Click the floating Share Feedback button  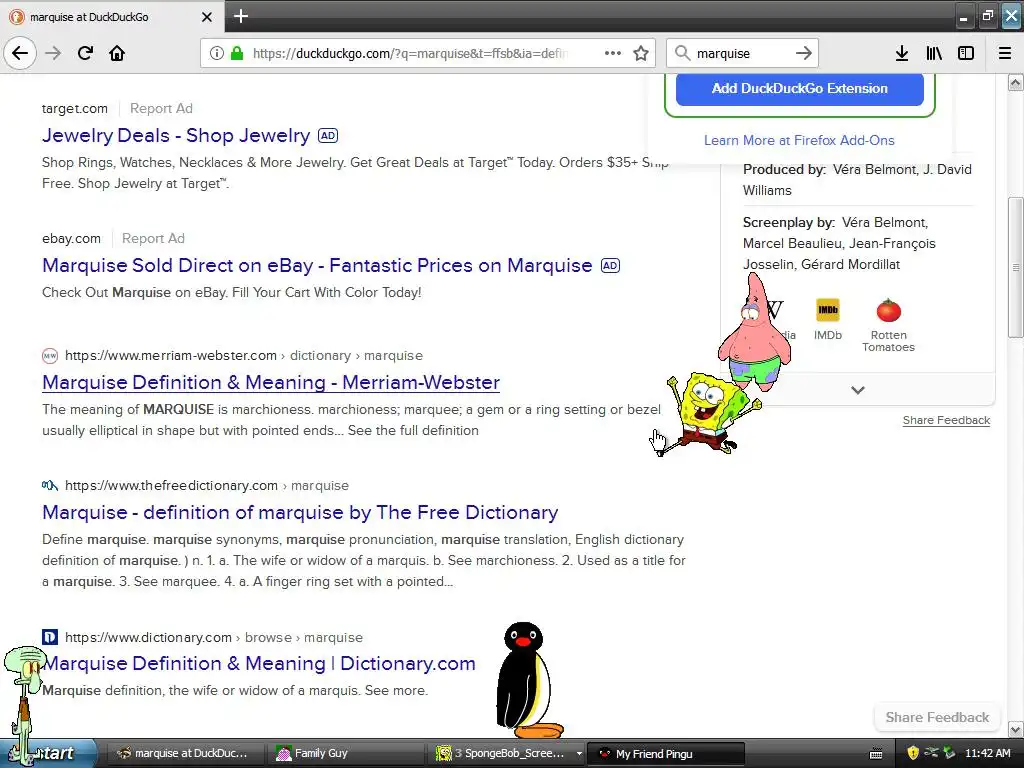937,717
